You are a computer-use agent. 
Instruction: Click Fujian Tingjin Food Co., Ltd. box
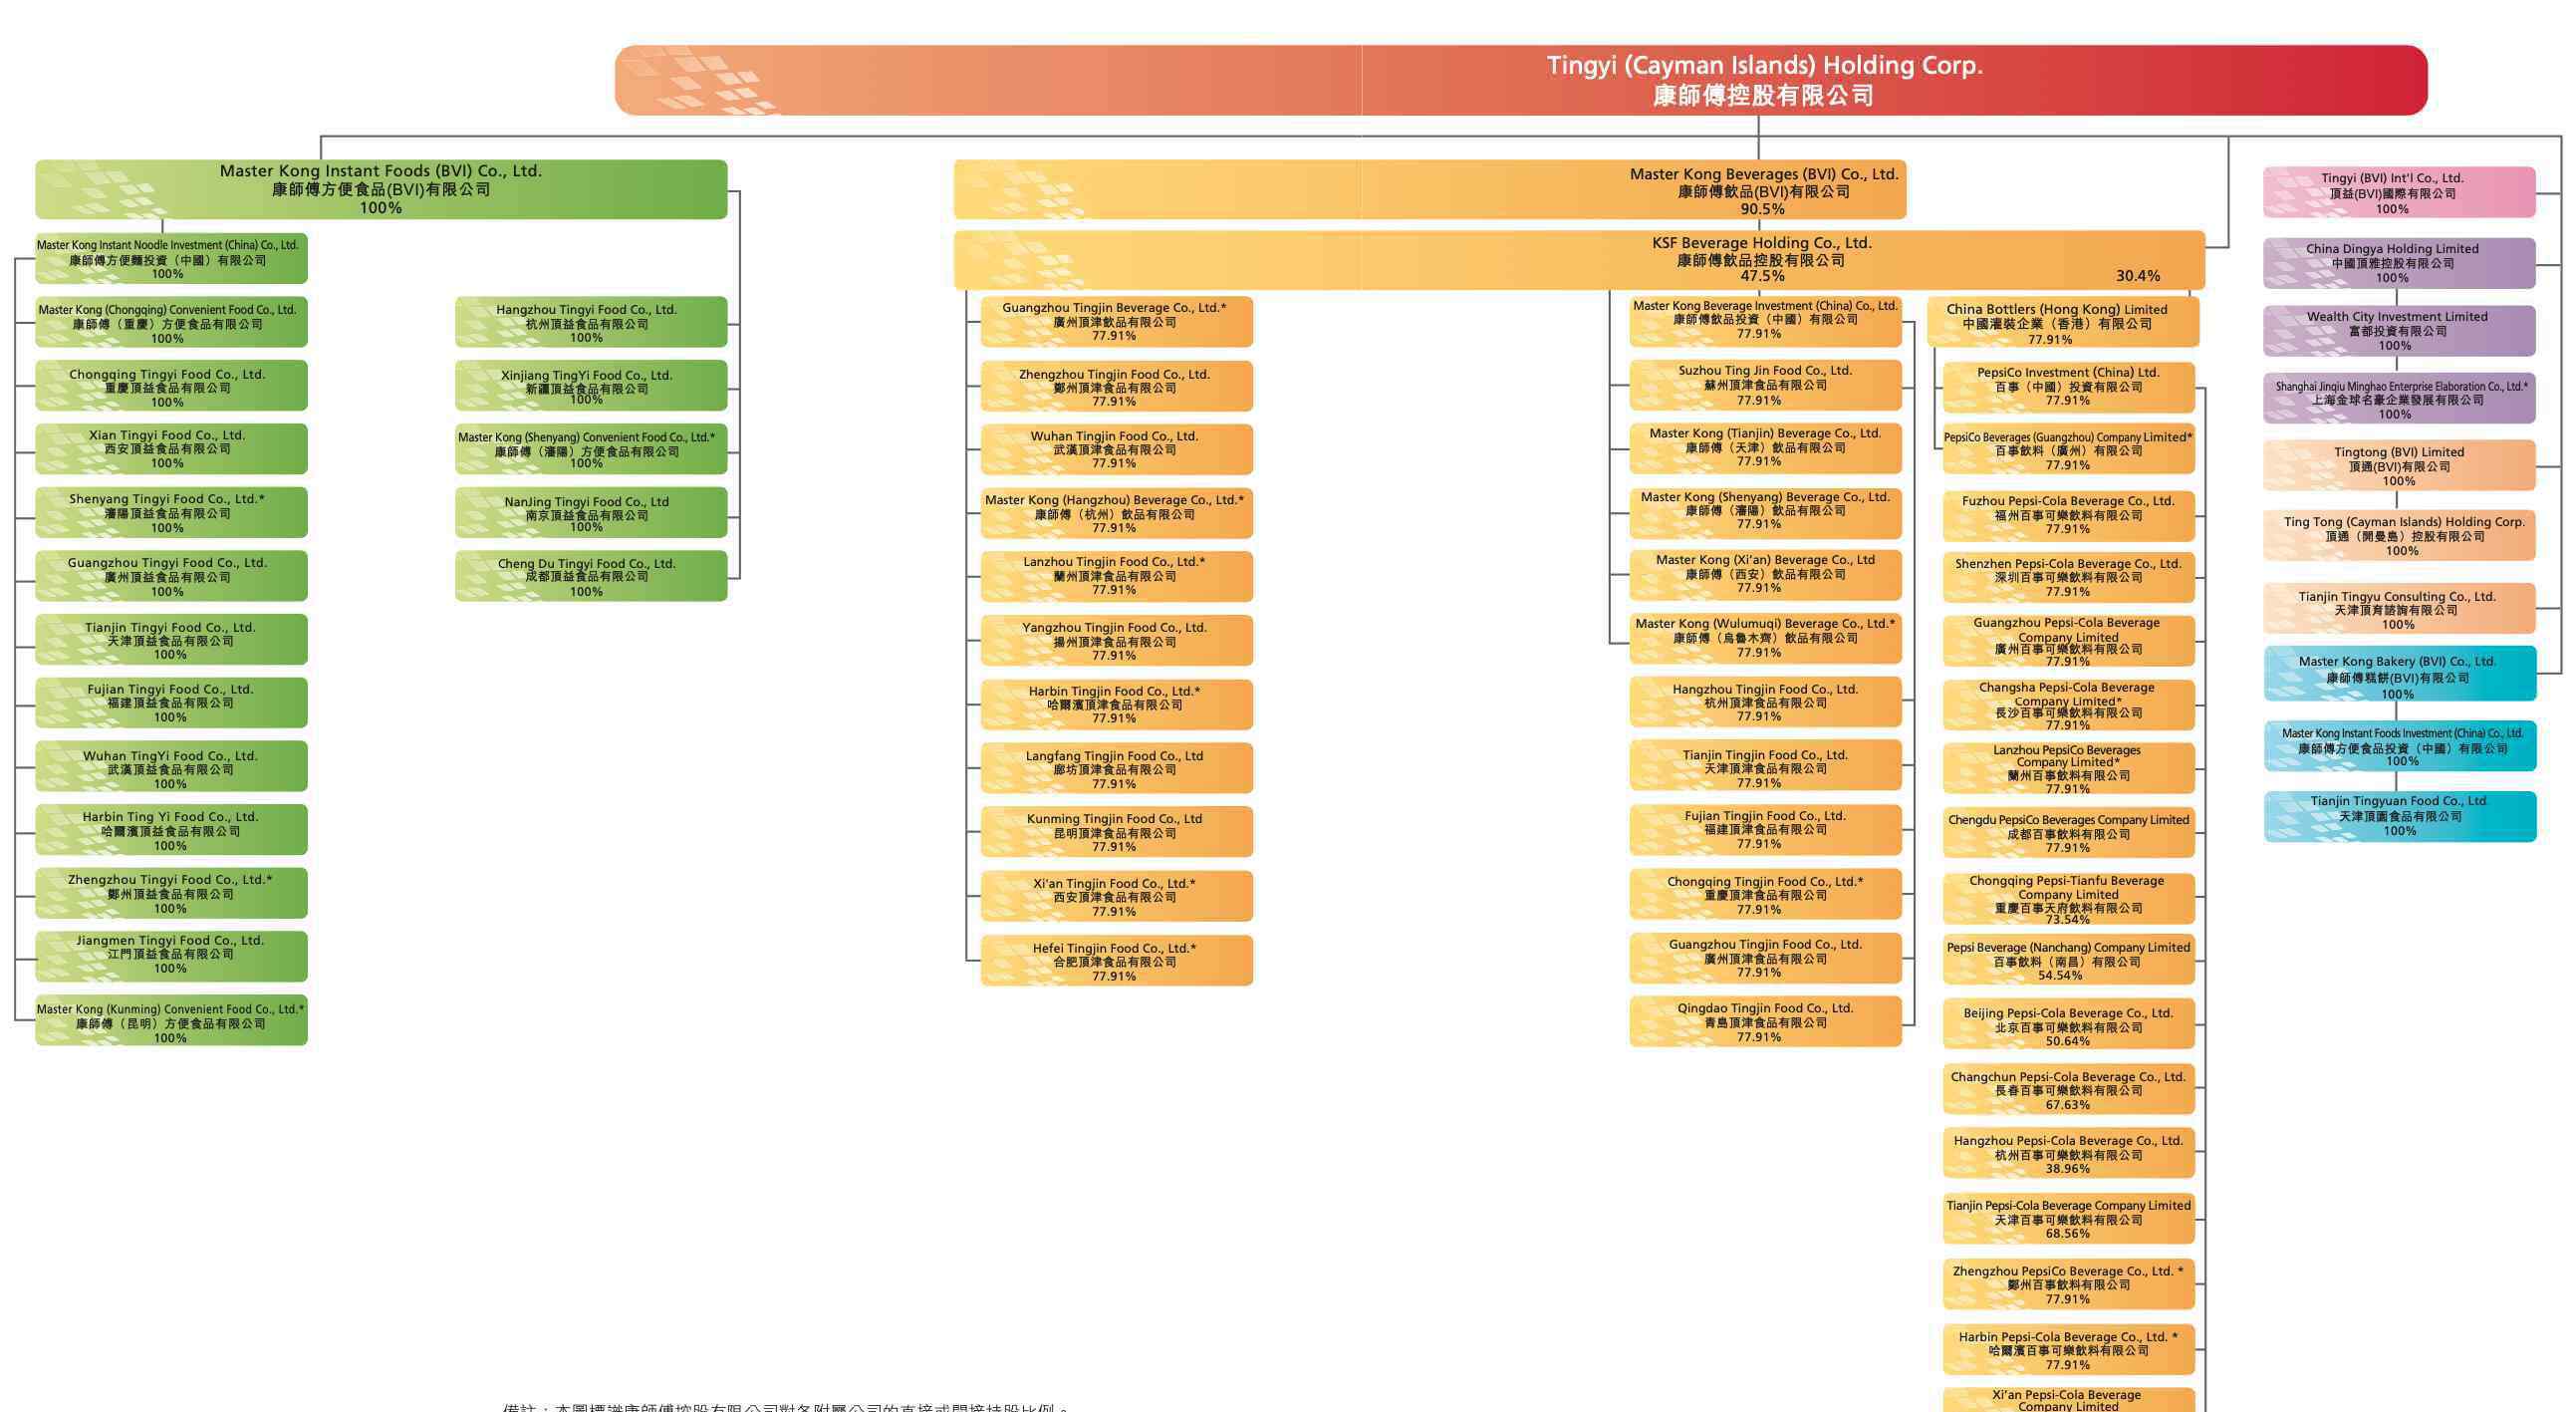(1766, 830)
